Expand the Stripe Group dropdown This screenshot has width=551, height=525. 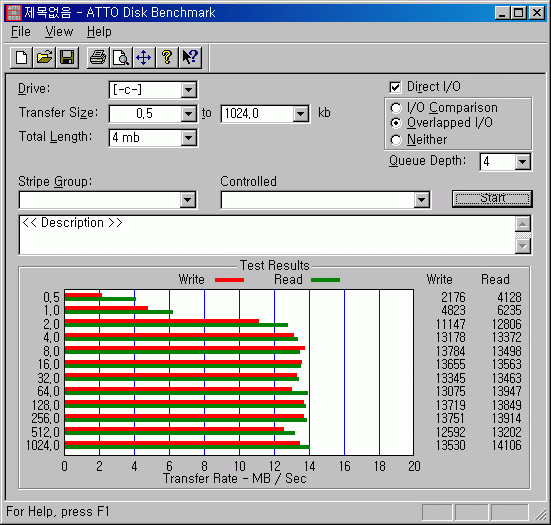click(188, 200)
